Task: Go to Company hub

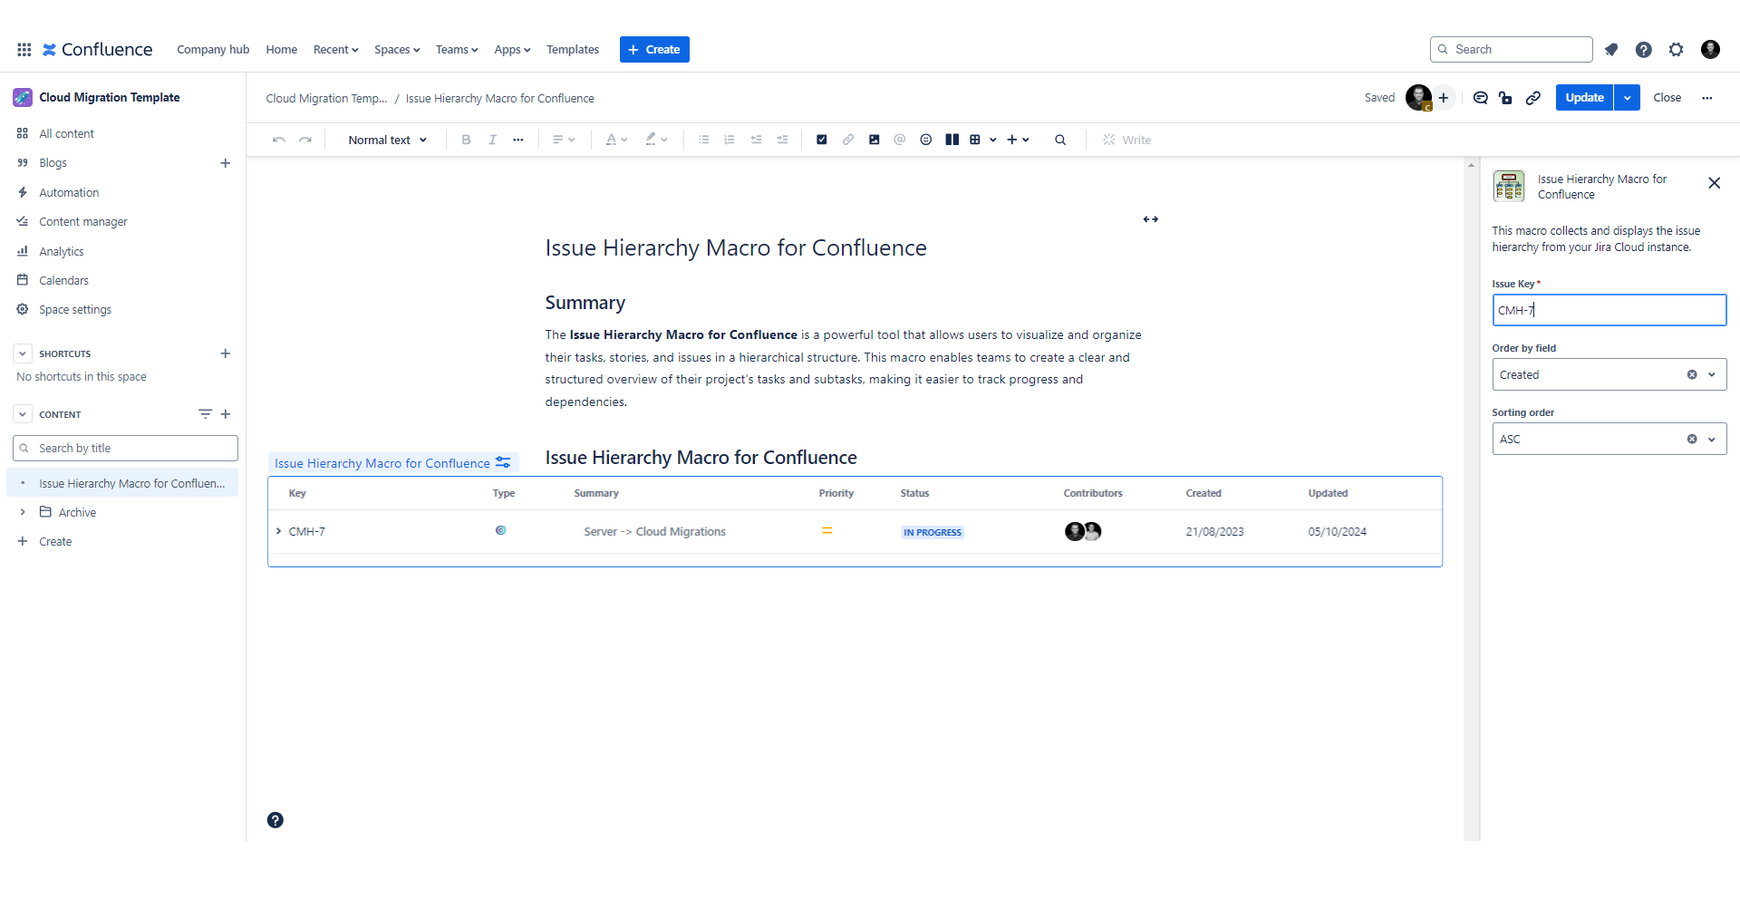Action: tap(213, 49)
